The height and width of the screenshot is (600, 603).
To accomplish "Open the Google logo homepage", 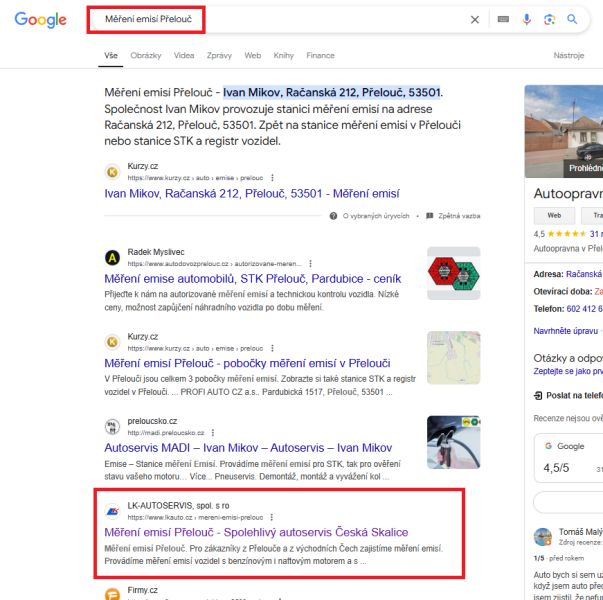I will point(40,20).
